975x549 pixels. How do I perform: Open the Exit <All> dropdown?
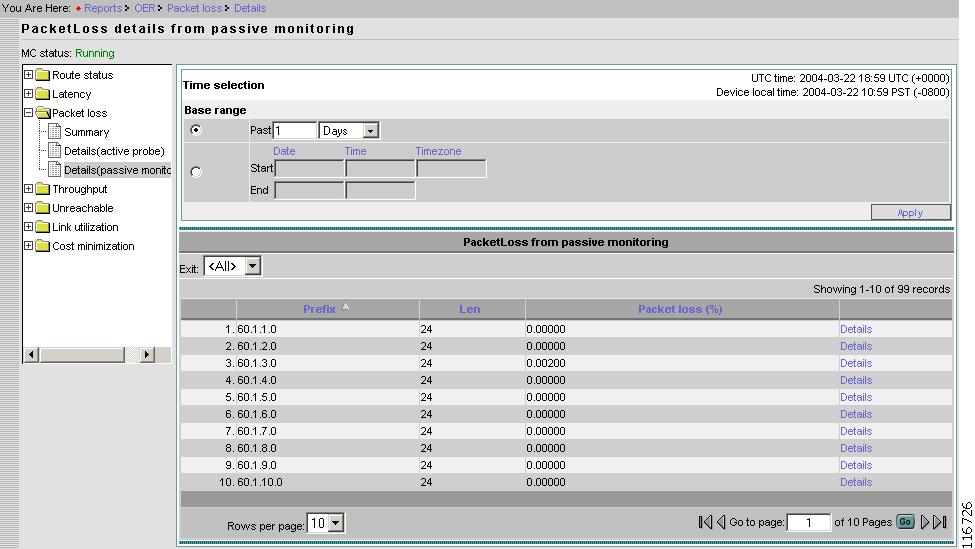click(252, 266)
